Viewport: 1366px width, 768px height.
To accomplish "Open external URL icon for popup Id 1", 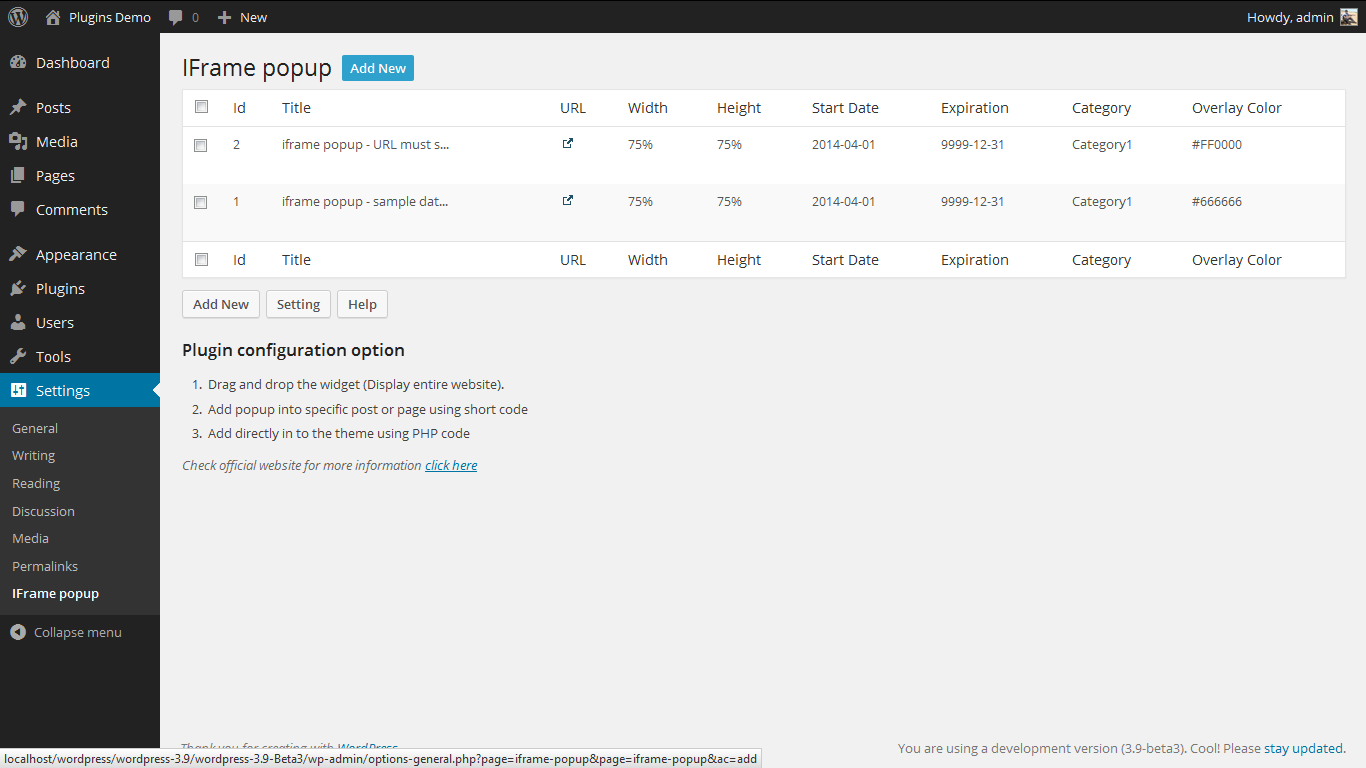I will point(567,201).
